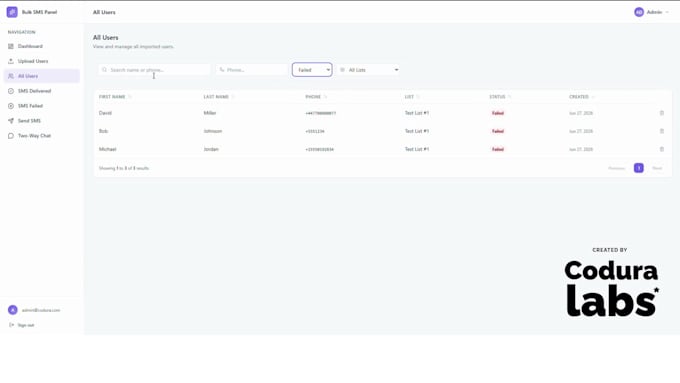Screen dimensions: 680x383
Task: Delete the Bob Johnson row via trash icon
Action: point(662,131)
